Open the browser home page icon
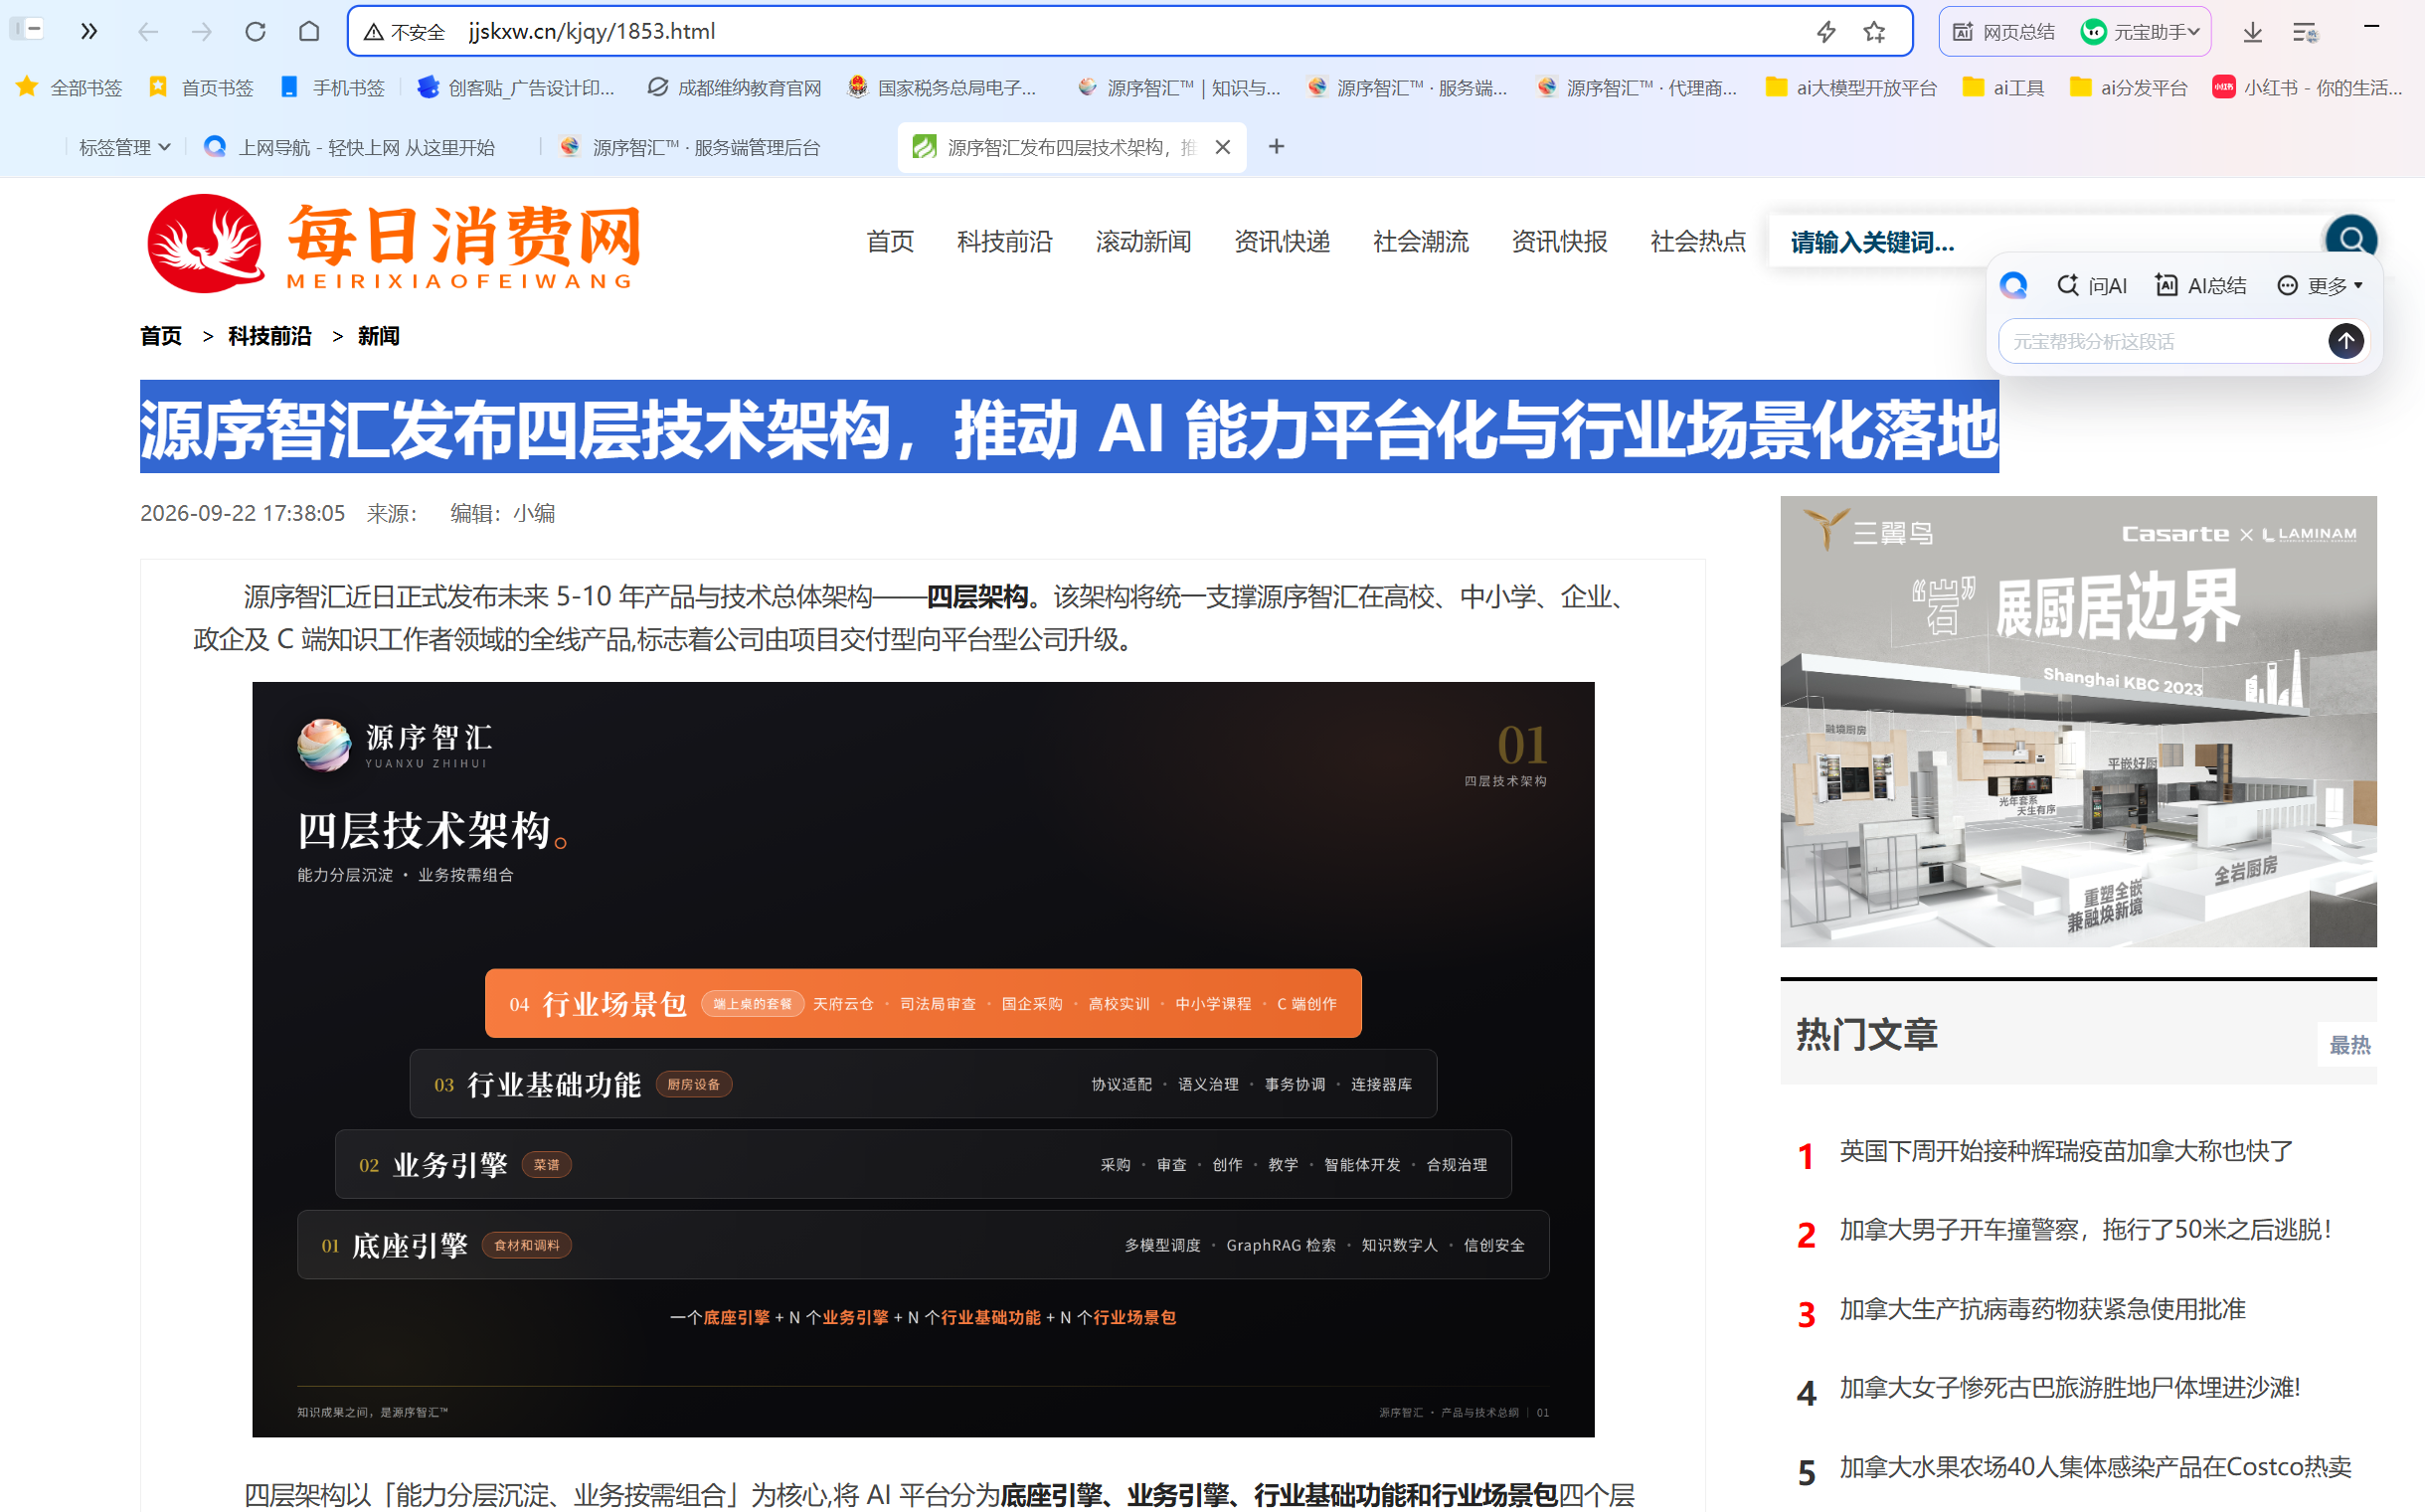The image size is (2425, 1512). coord(309,31)
